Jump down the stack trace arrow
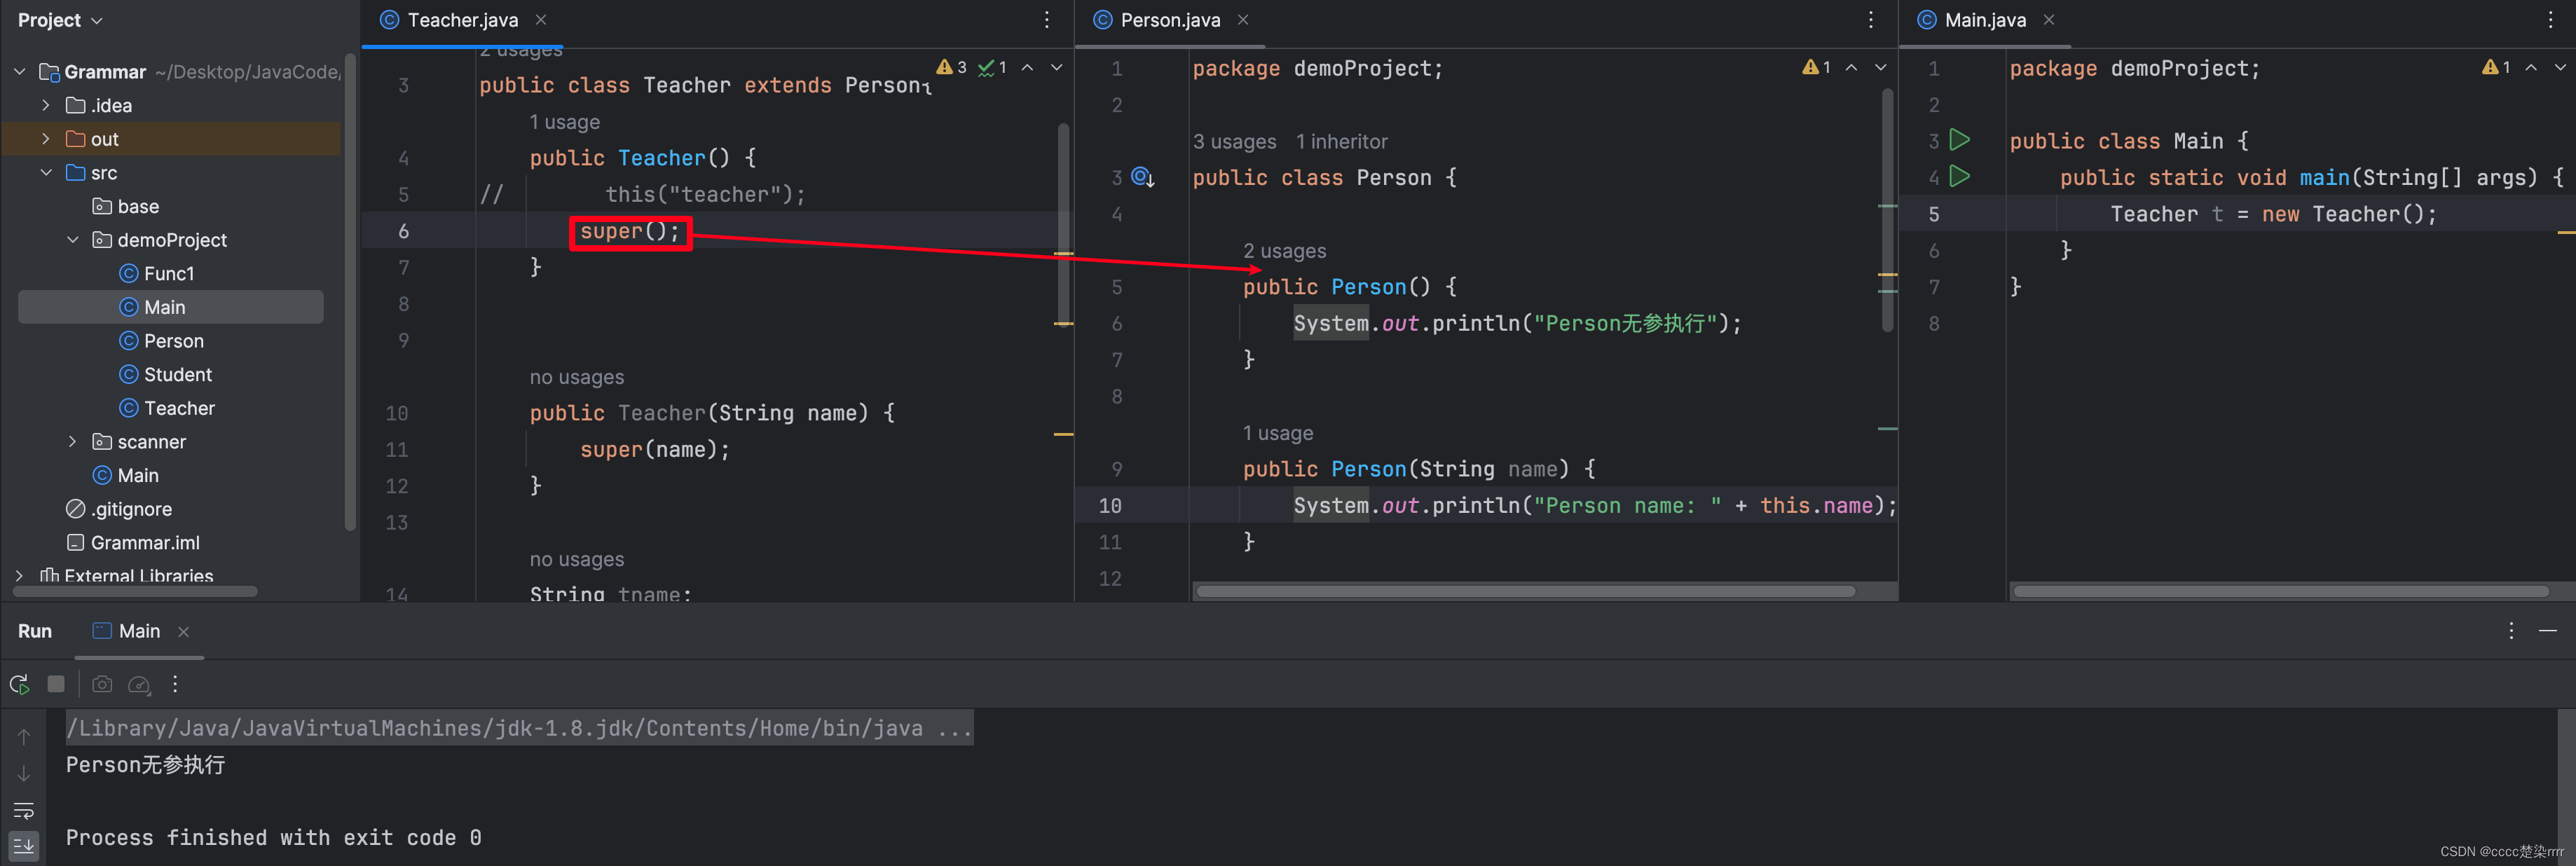This screenshot has height=866, width=2576. click(24, 773)
